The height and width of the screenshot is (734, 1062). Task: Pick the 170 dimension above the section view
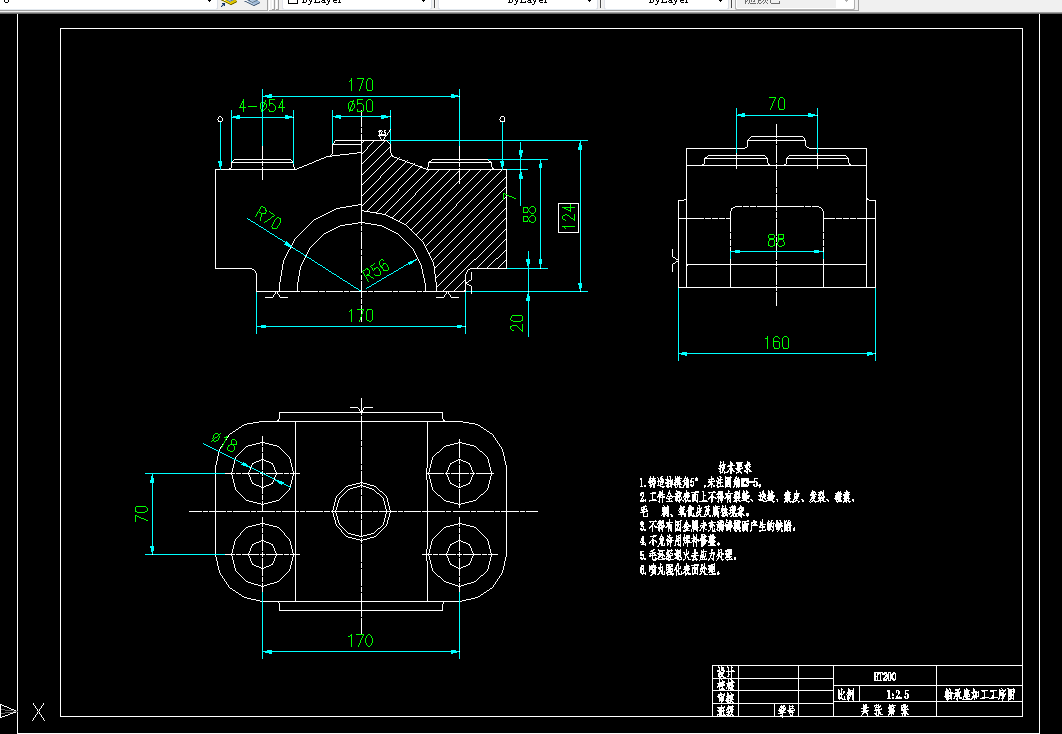(x=360, y=85)
